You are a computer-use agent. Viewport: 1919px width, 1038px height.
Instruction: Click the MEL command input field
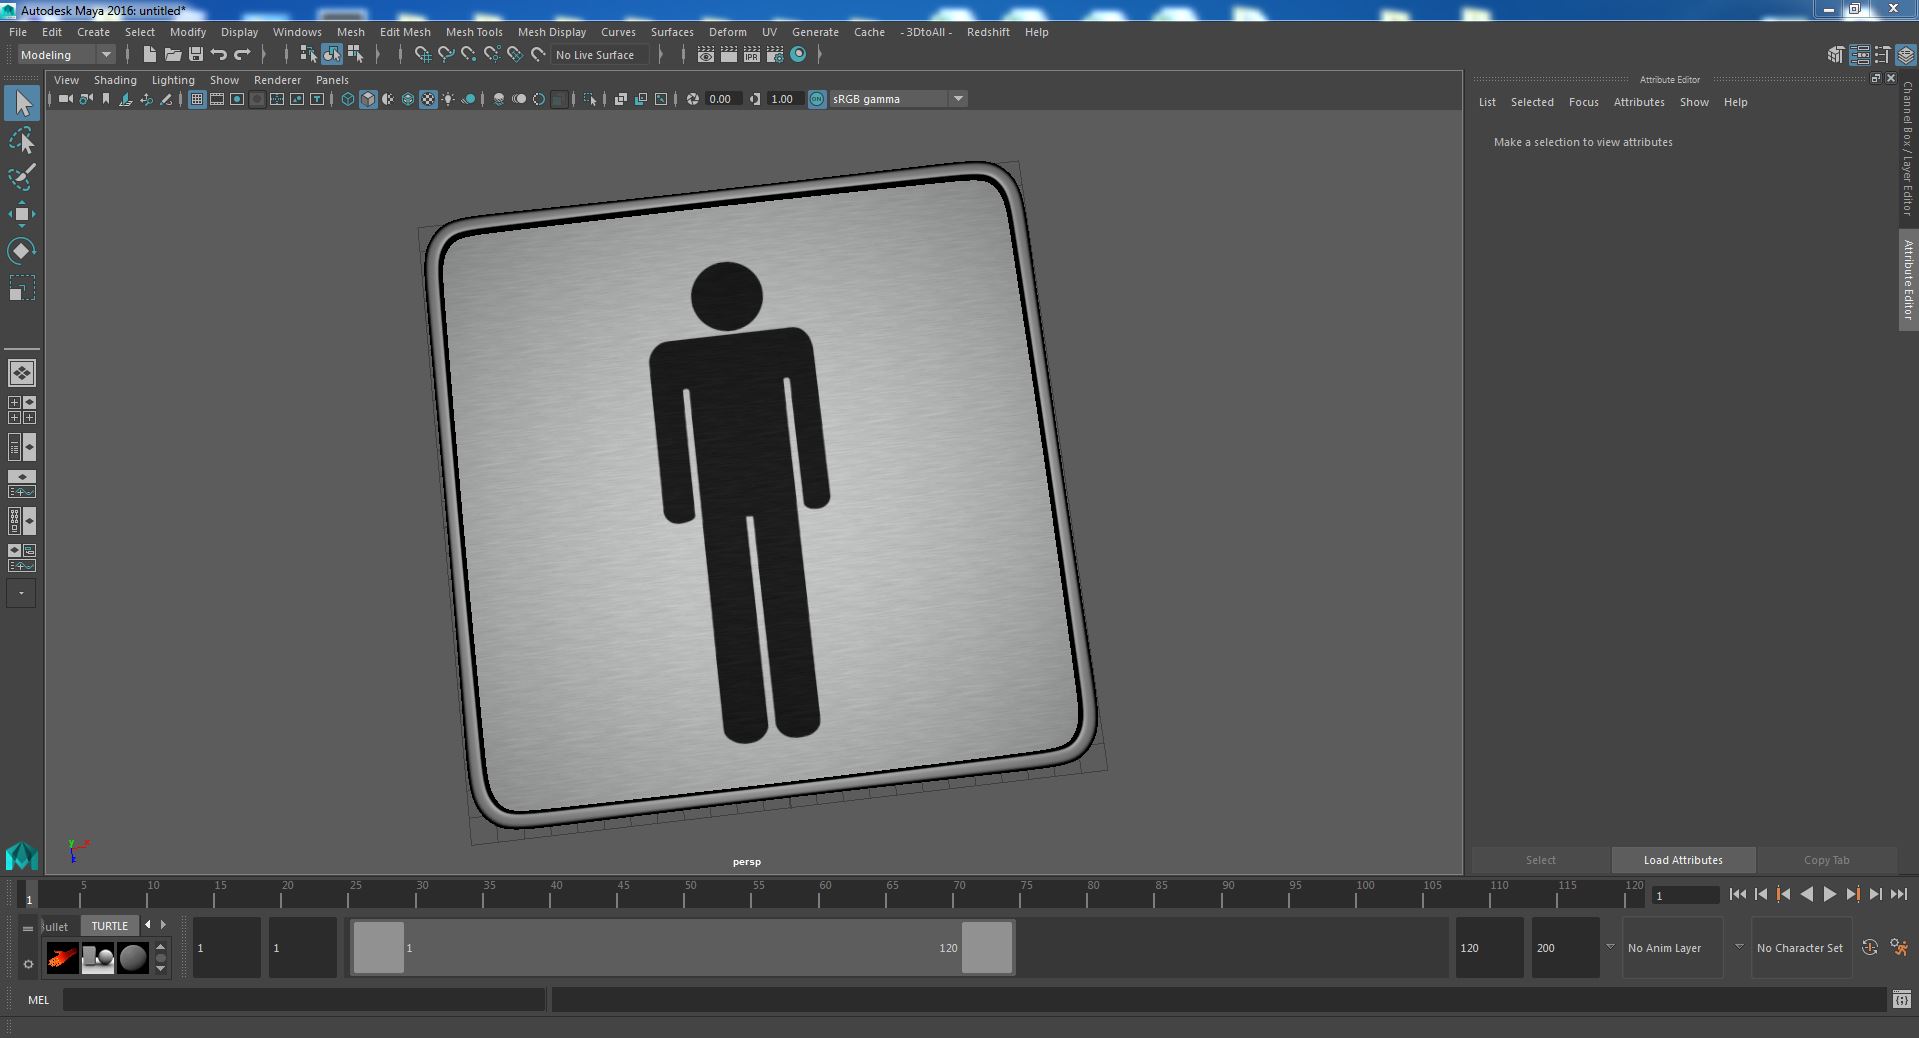303,999
